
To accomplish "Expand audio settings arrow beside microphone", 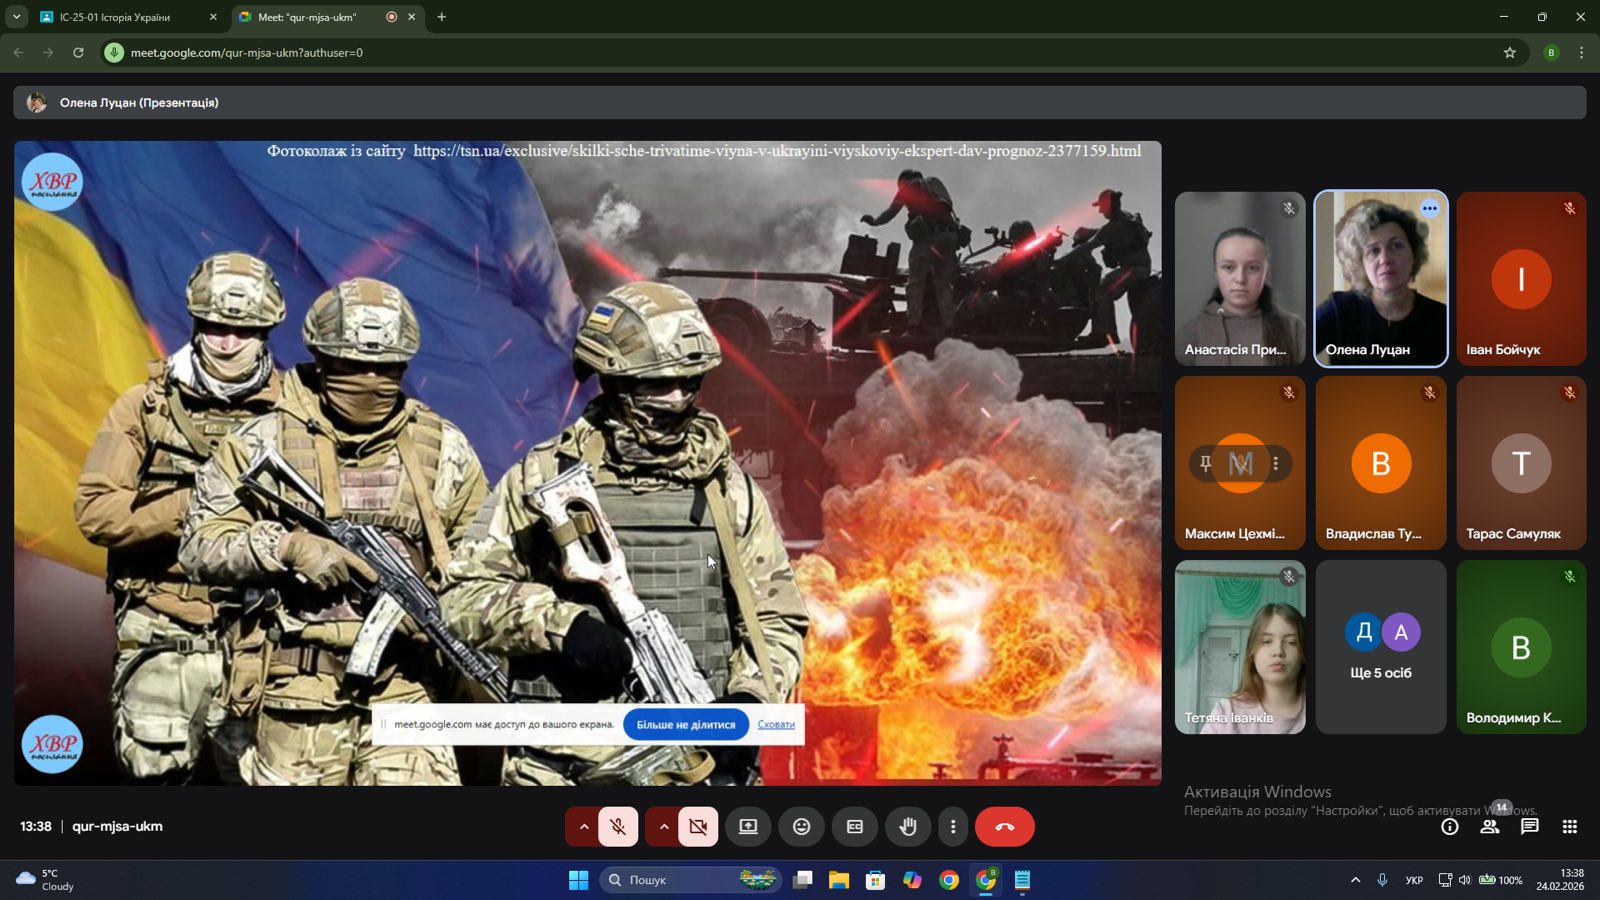I will [x=584, y=827].
